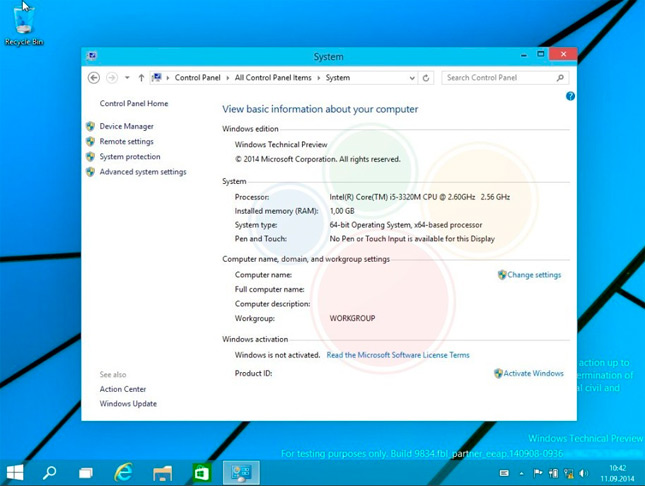The width and height of the screenshot is (645, 486).
Task: Click the 1,00 GB installed memory value
Action: [x=342, y=211]
